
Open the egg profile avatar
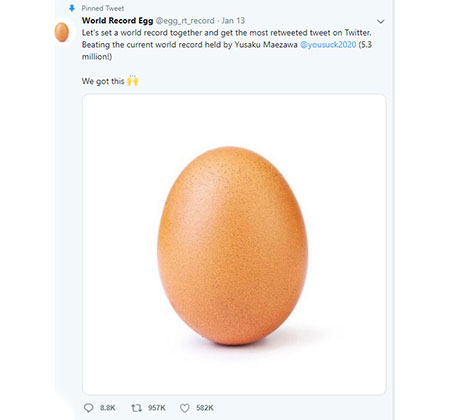coord(62,32)
